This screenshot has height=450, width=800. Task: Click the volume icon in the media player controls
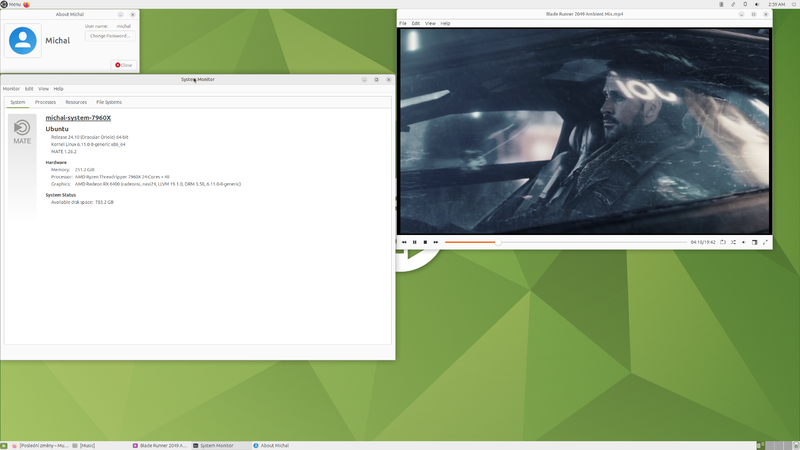click(744, 242)
